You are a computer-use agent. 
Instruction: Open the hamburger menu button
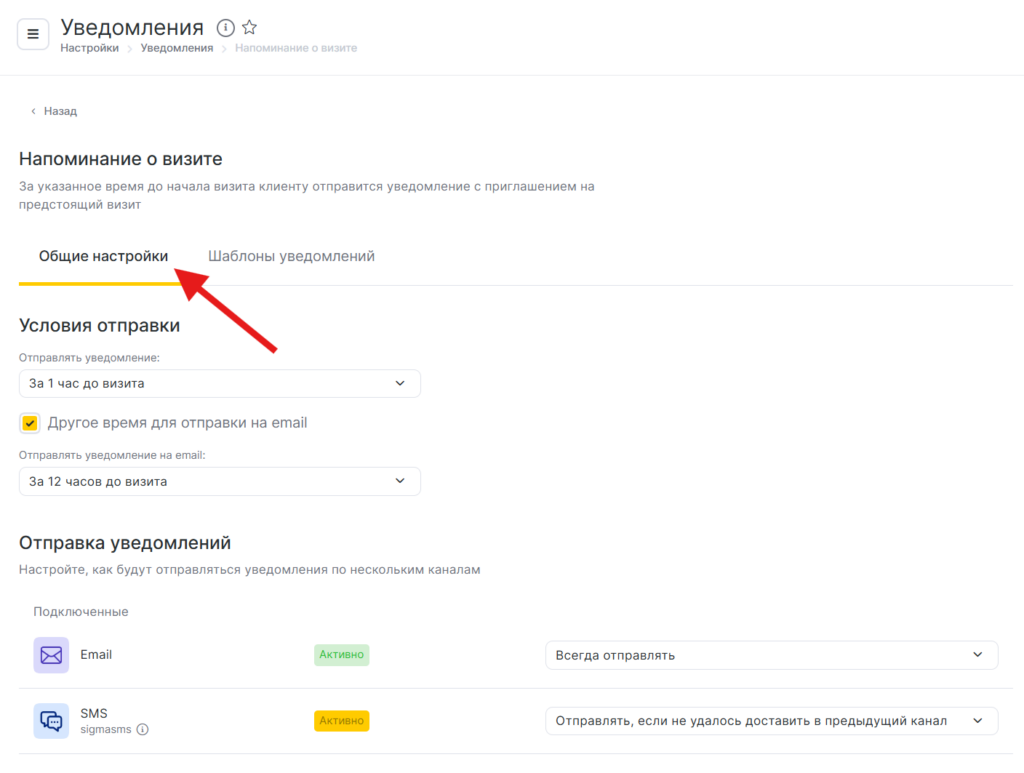tap(33, 34)
